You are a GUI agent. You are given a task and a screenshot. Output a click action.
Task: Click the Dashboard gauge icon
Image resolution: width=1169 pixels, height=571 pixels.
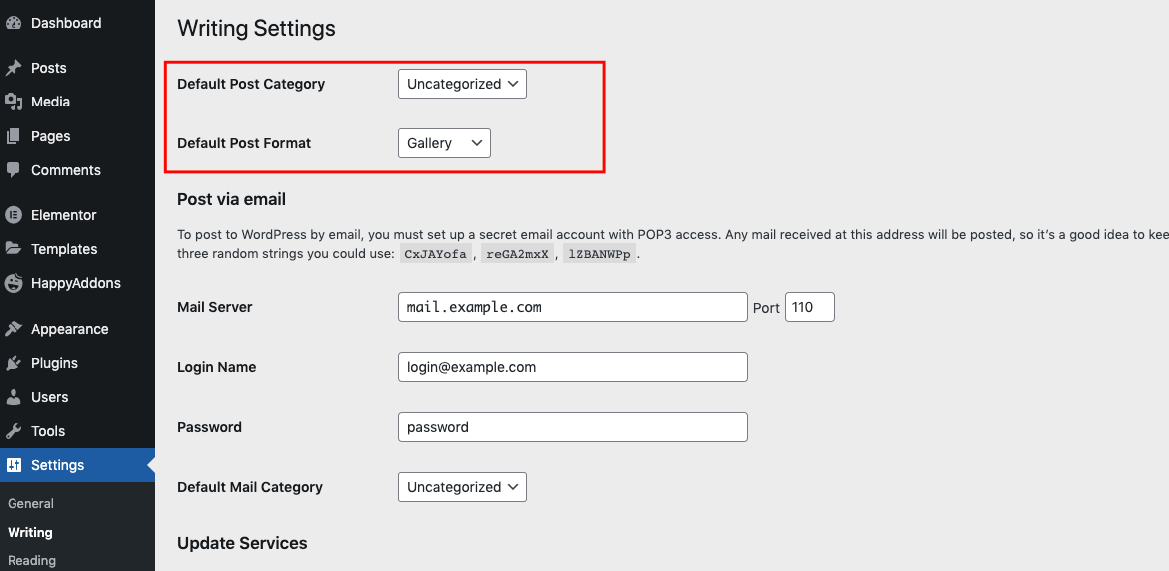pyautogui.click(x=13, y=23)
